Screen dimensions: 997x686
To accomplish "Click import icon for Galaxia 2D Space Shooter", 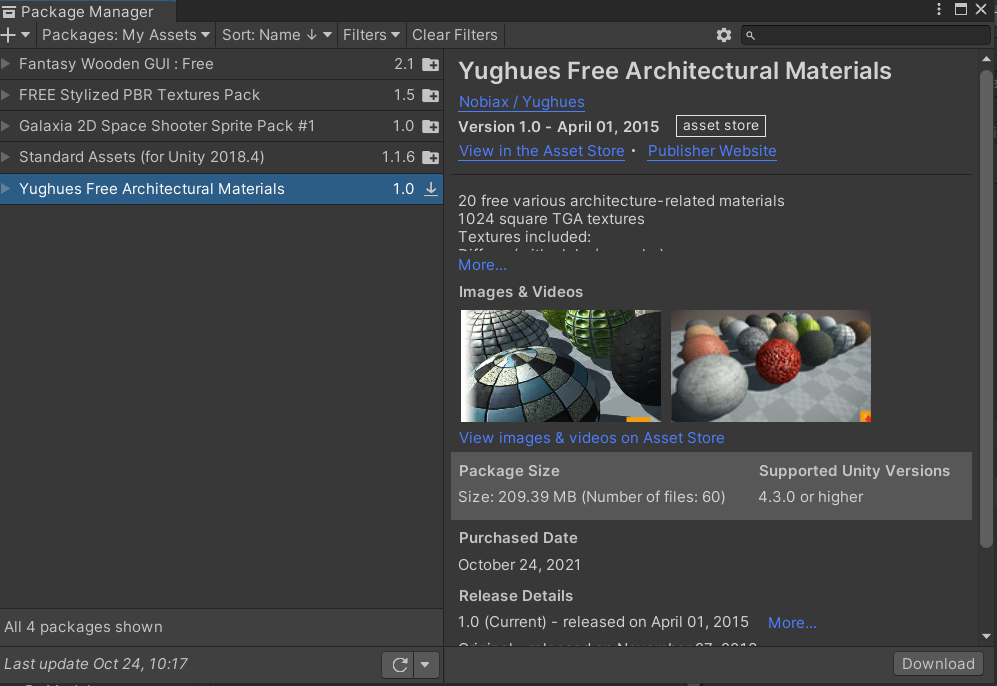I will [x=430, y=127].
